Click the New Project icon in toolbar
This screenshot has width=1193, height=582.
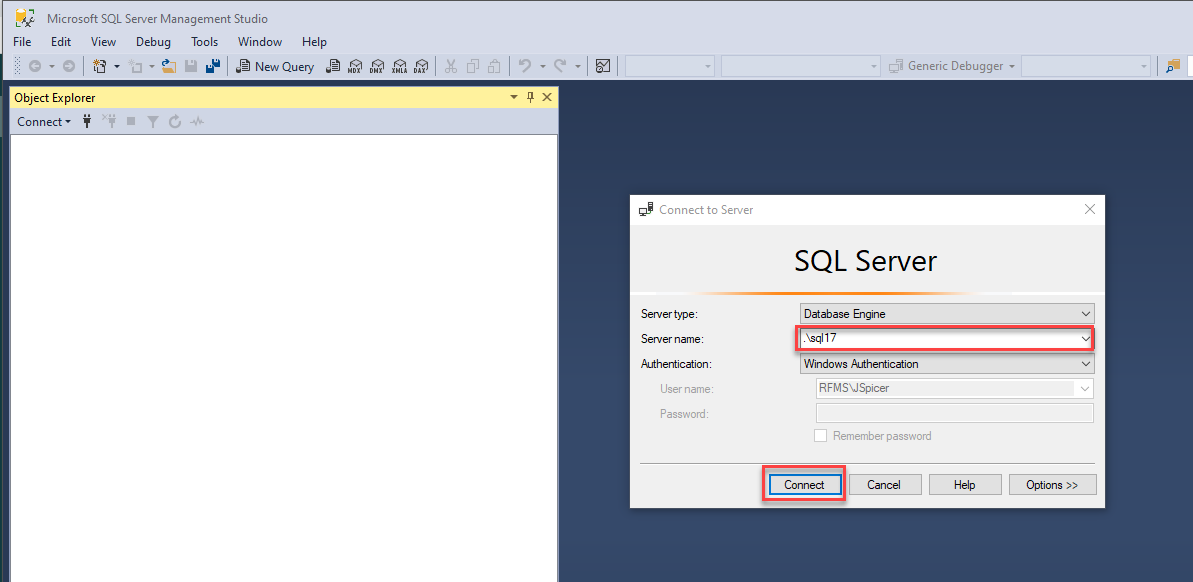click(x=100, y=66)
